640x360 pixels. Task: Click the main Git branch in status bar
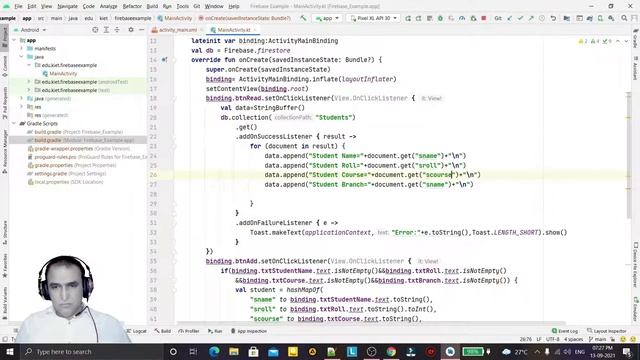(598, 339)
